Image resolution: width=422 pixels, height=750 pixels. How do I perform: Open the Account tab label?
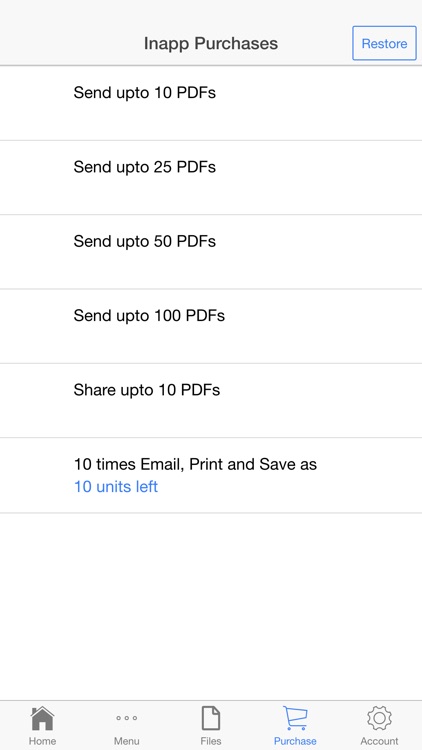[x=379, y=741]
